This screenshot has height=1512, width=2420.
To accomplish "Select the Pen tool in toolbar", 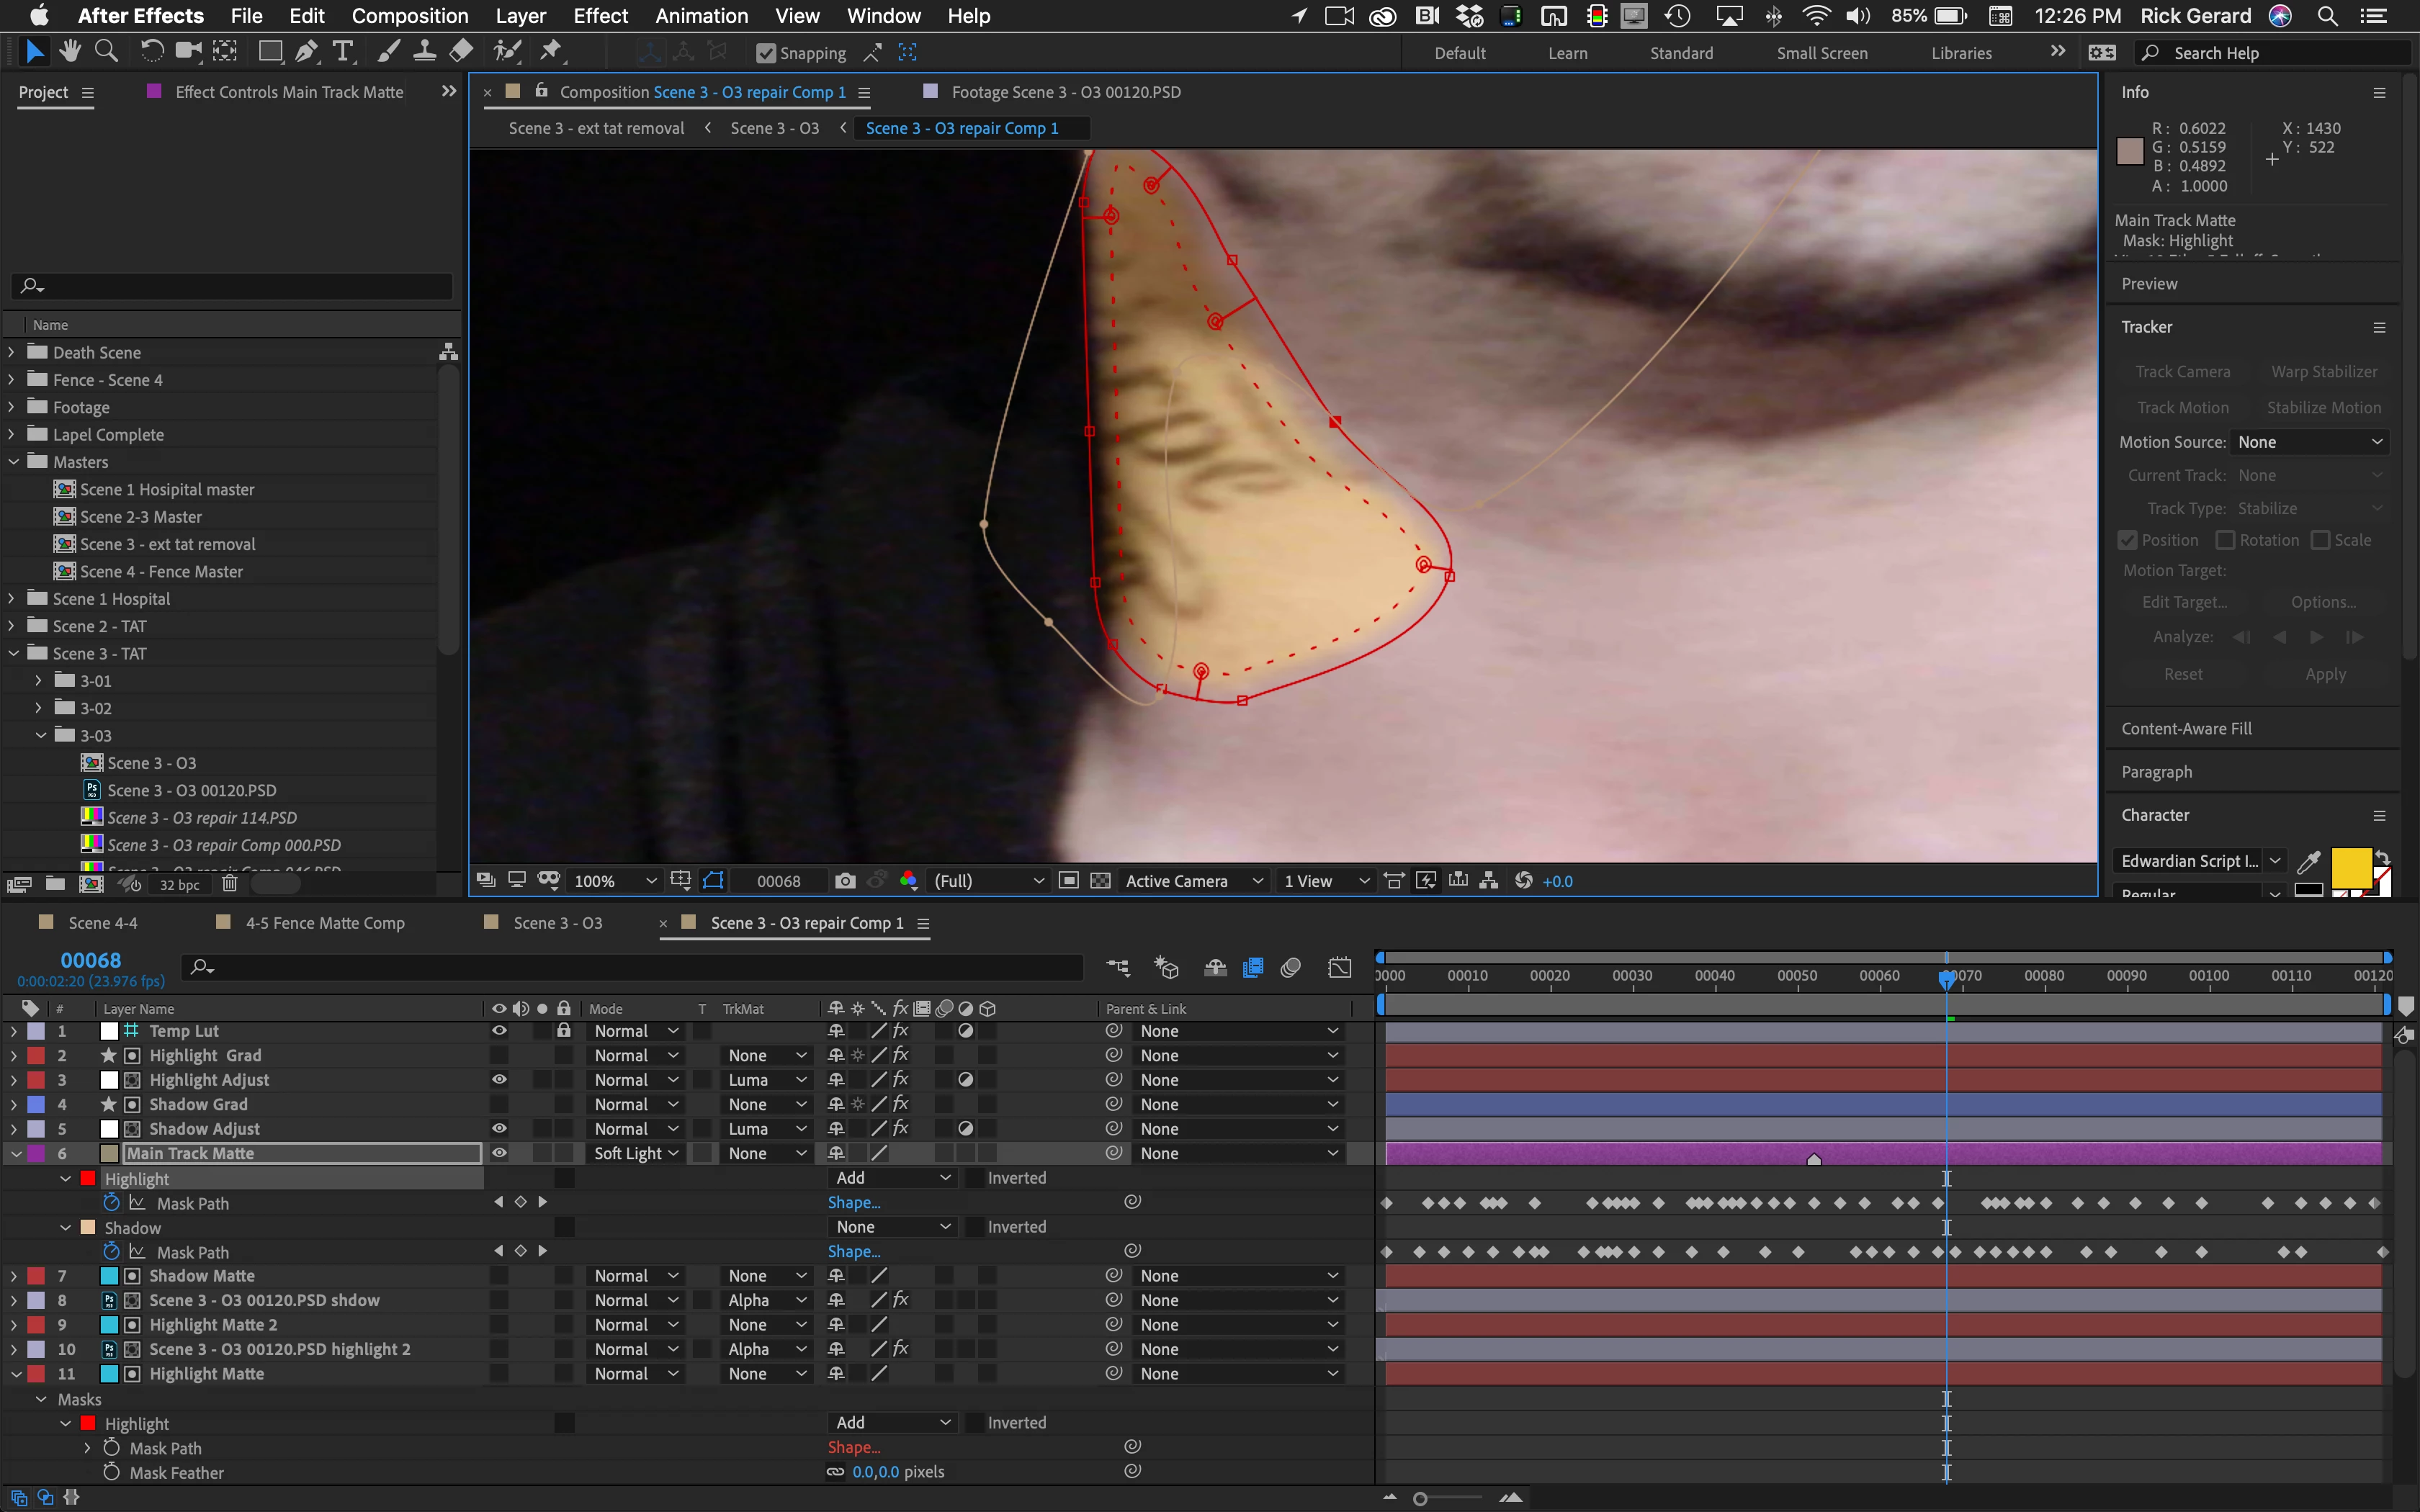I will 306,52.
